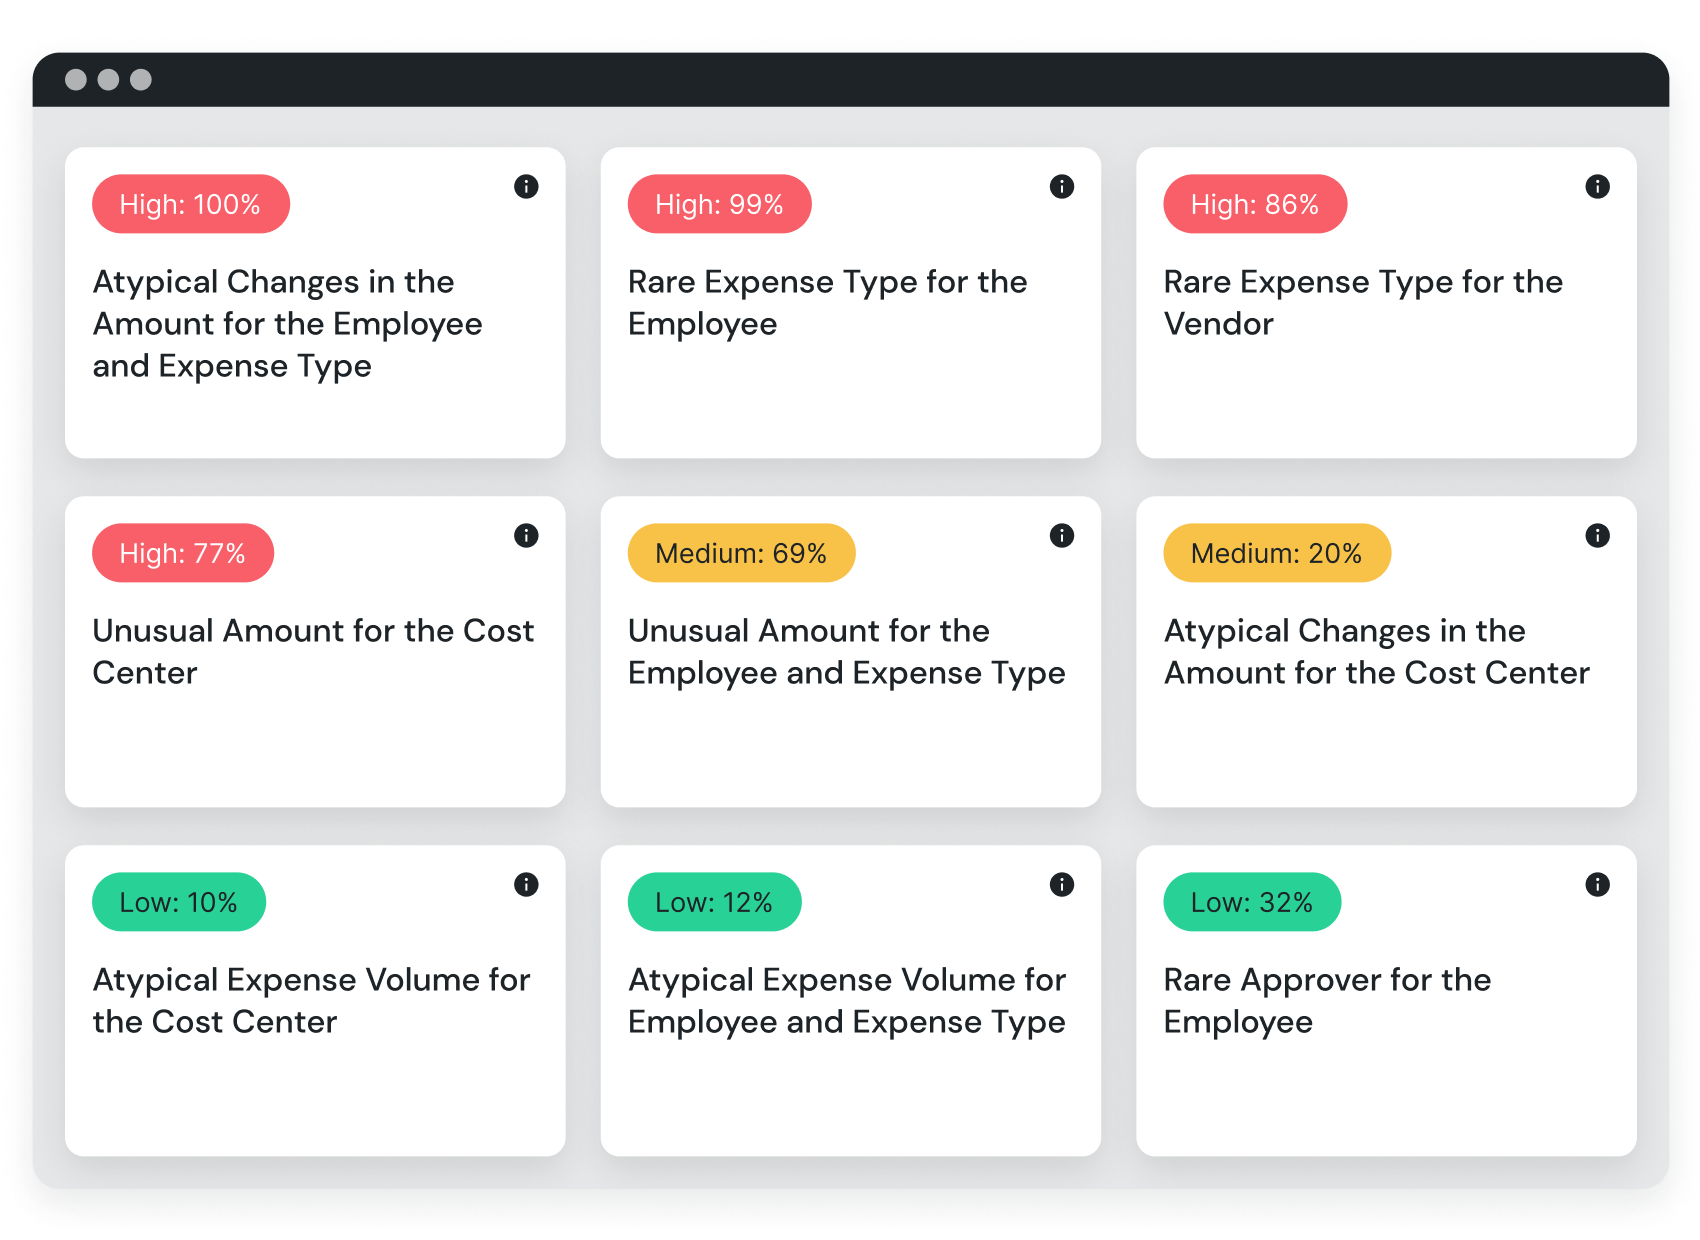The image size is (1700, 1240).
Task: Click info icon on Medium: 69% card
Action: click(1062, 535)
